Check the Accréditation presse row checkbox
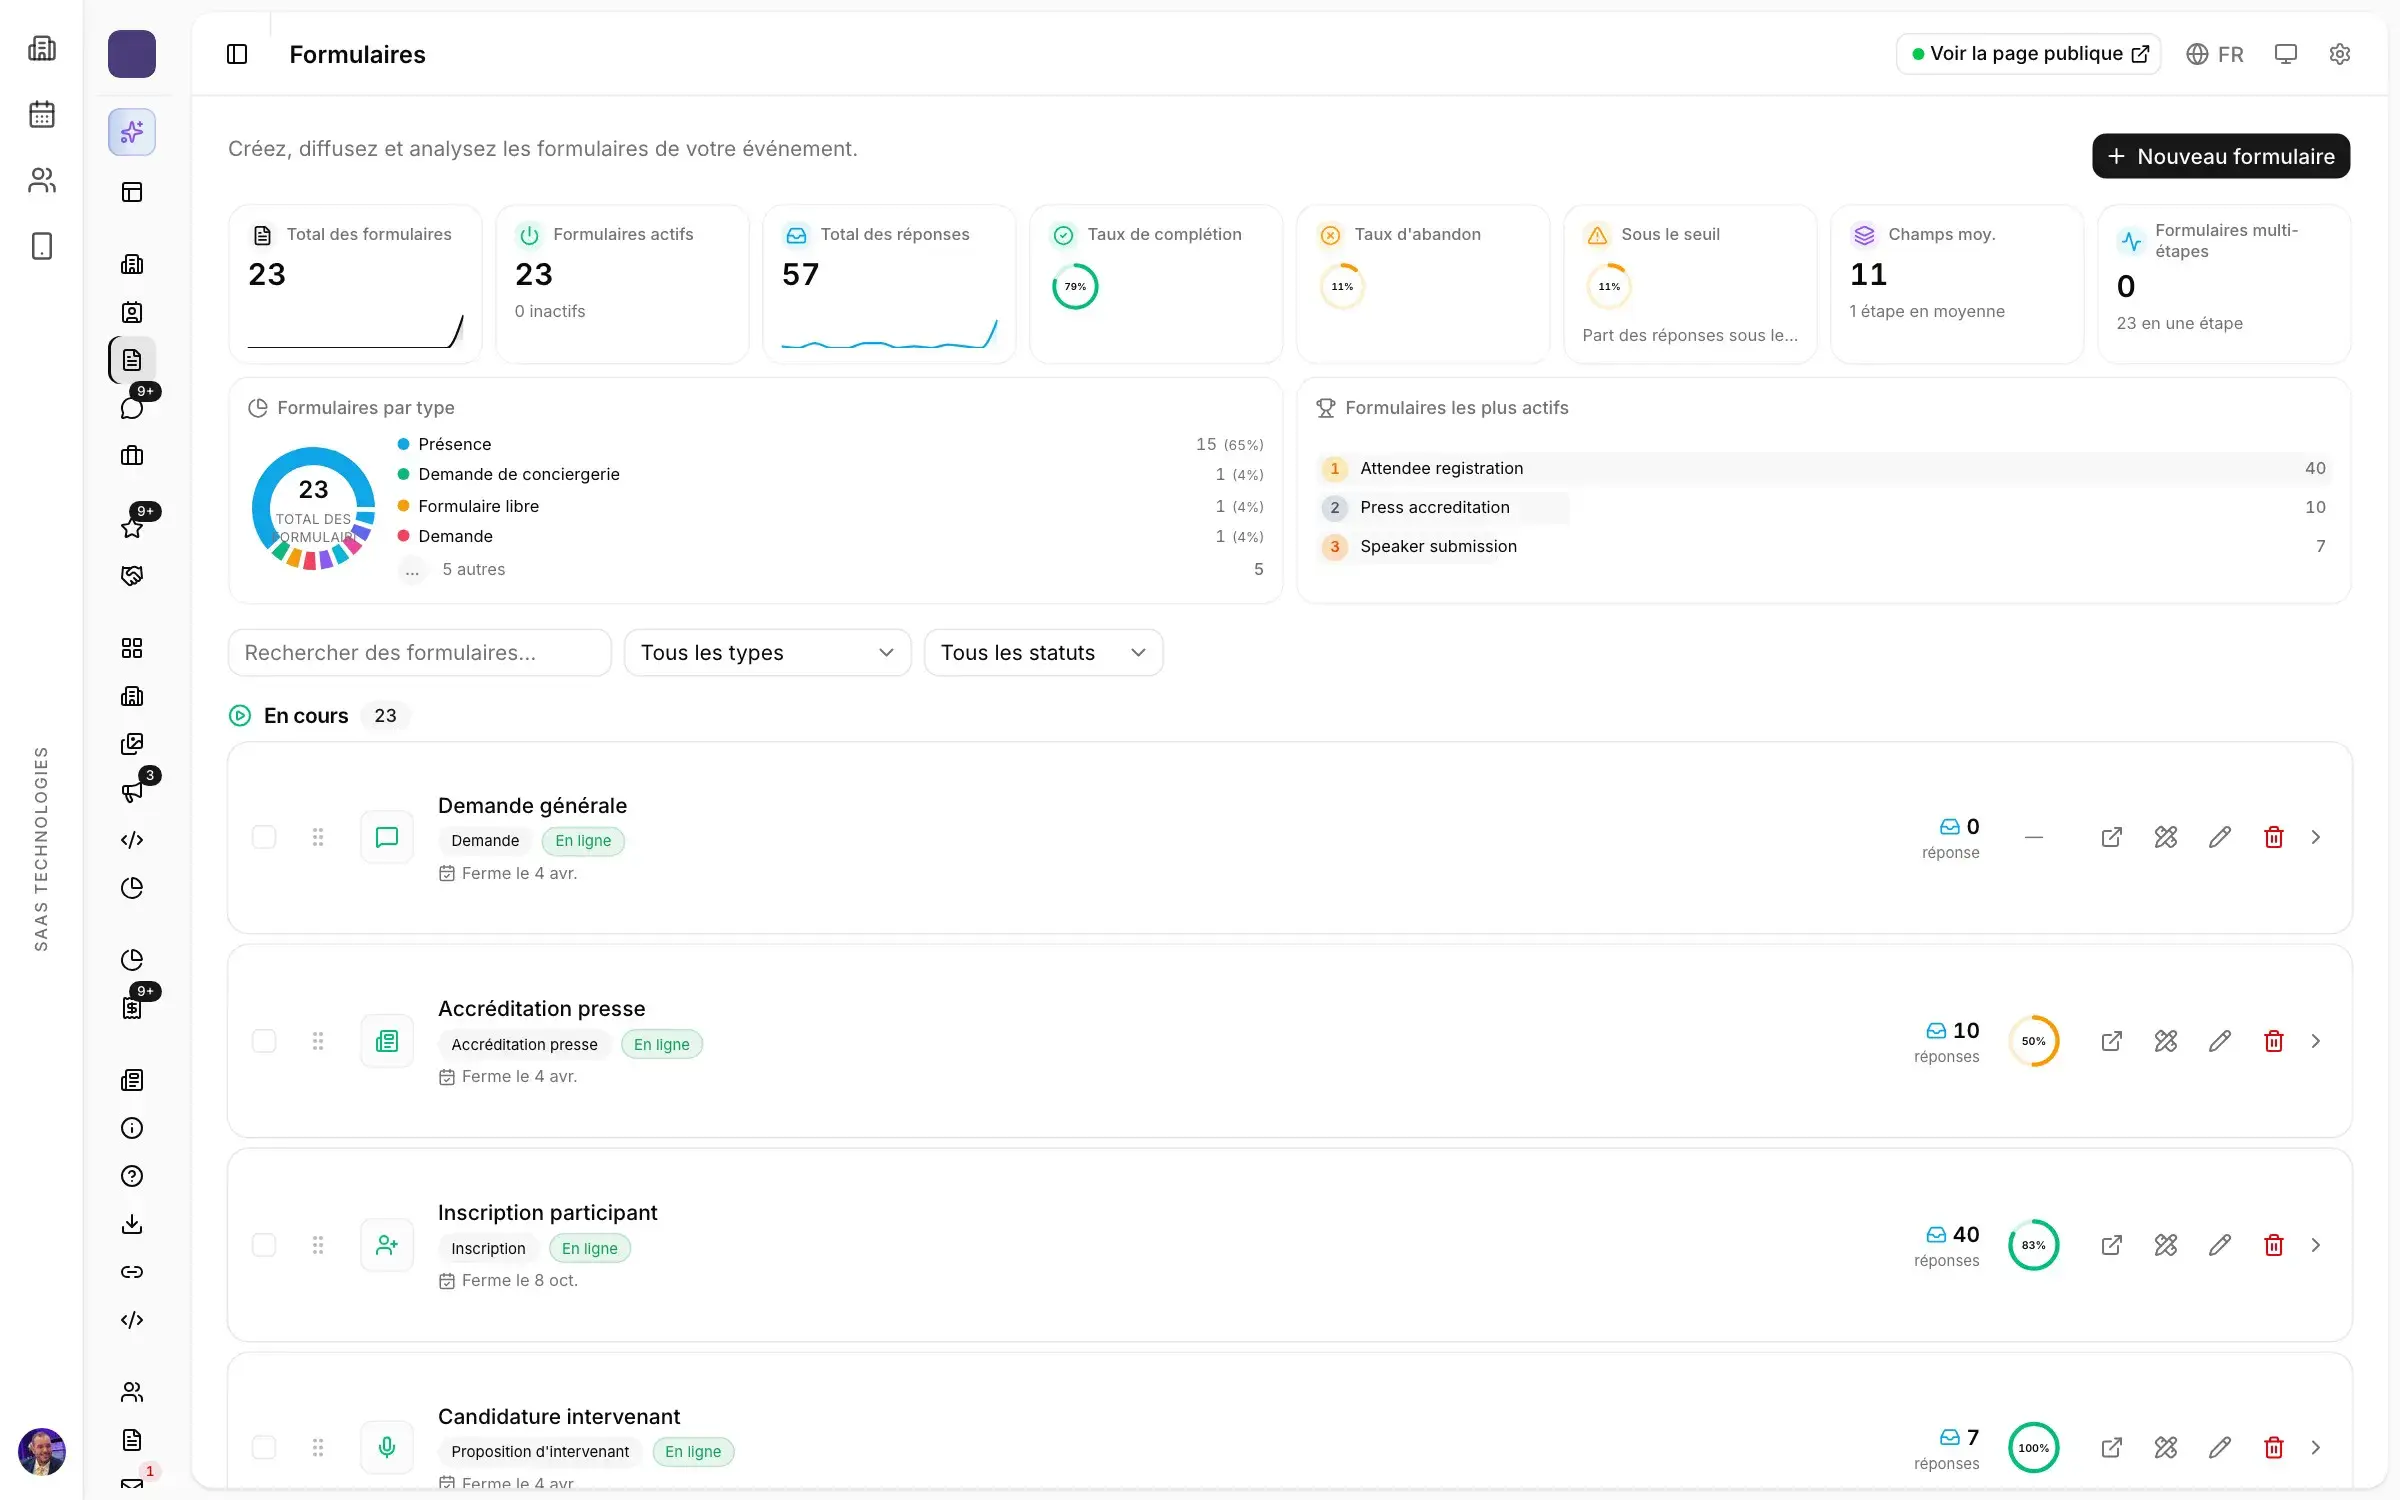Image resolution: width=2400 pixels, height=1500 pixels. (264, 1041)
